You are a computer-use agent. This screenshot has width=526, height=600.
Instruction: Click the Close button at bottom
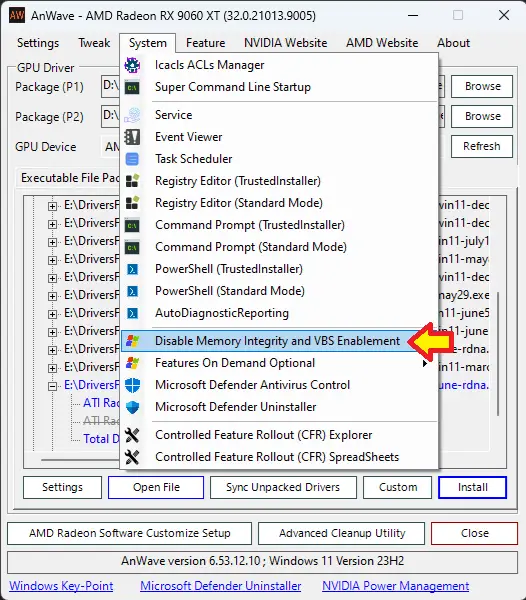474,533
